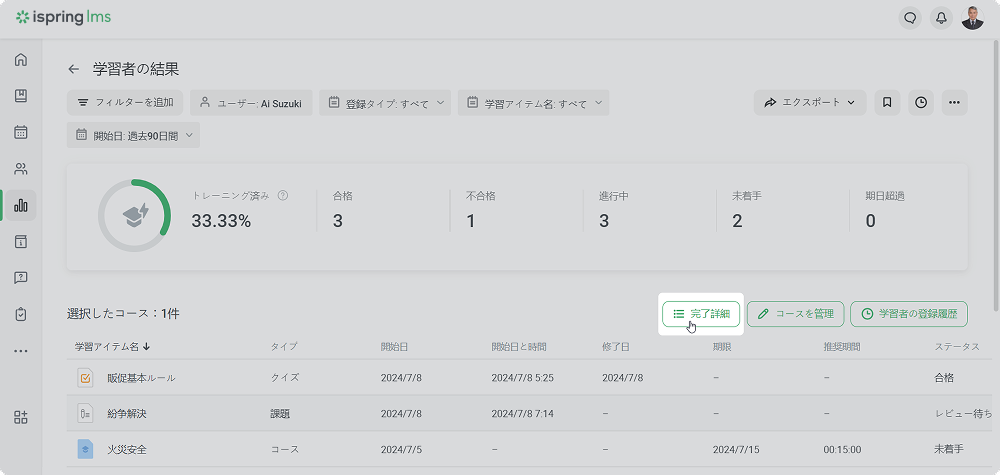
Task: Sort by 学習アイテム名 column header
Action: click(x=110, y=347)
